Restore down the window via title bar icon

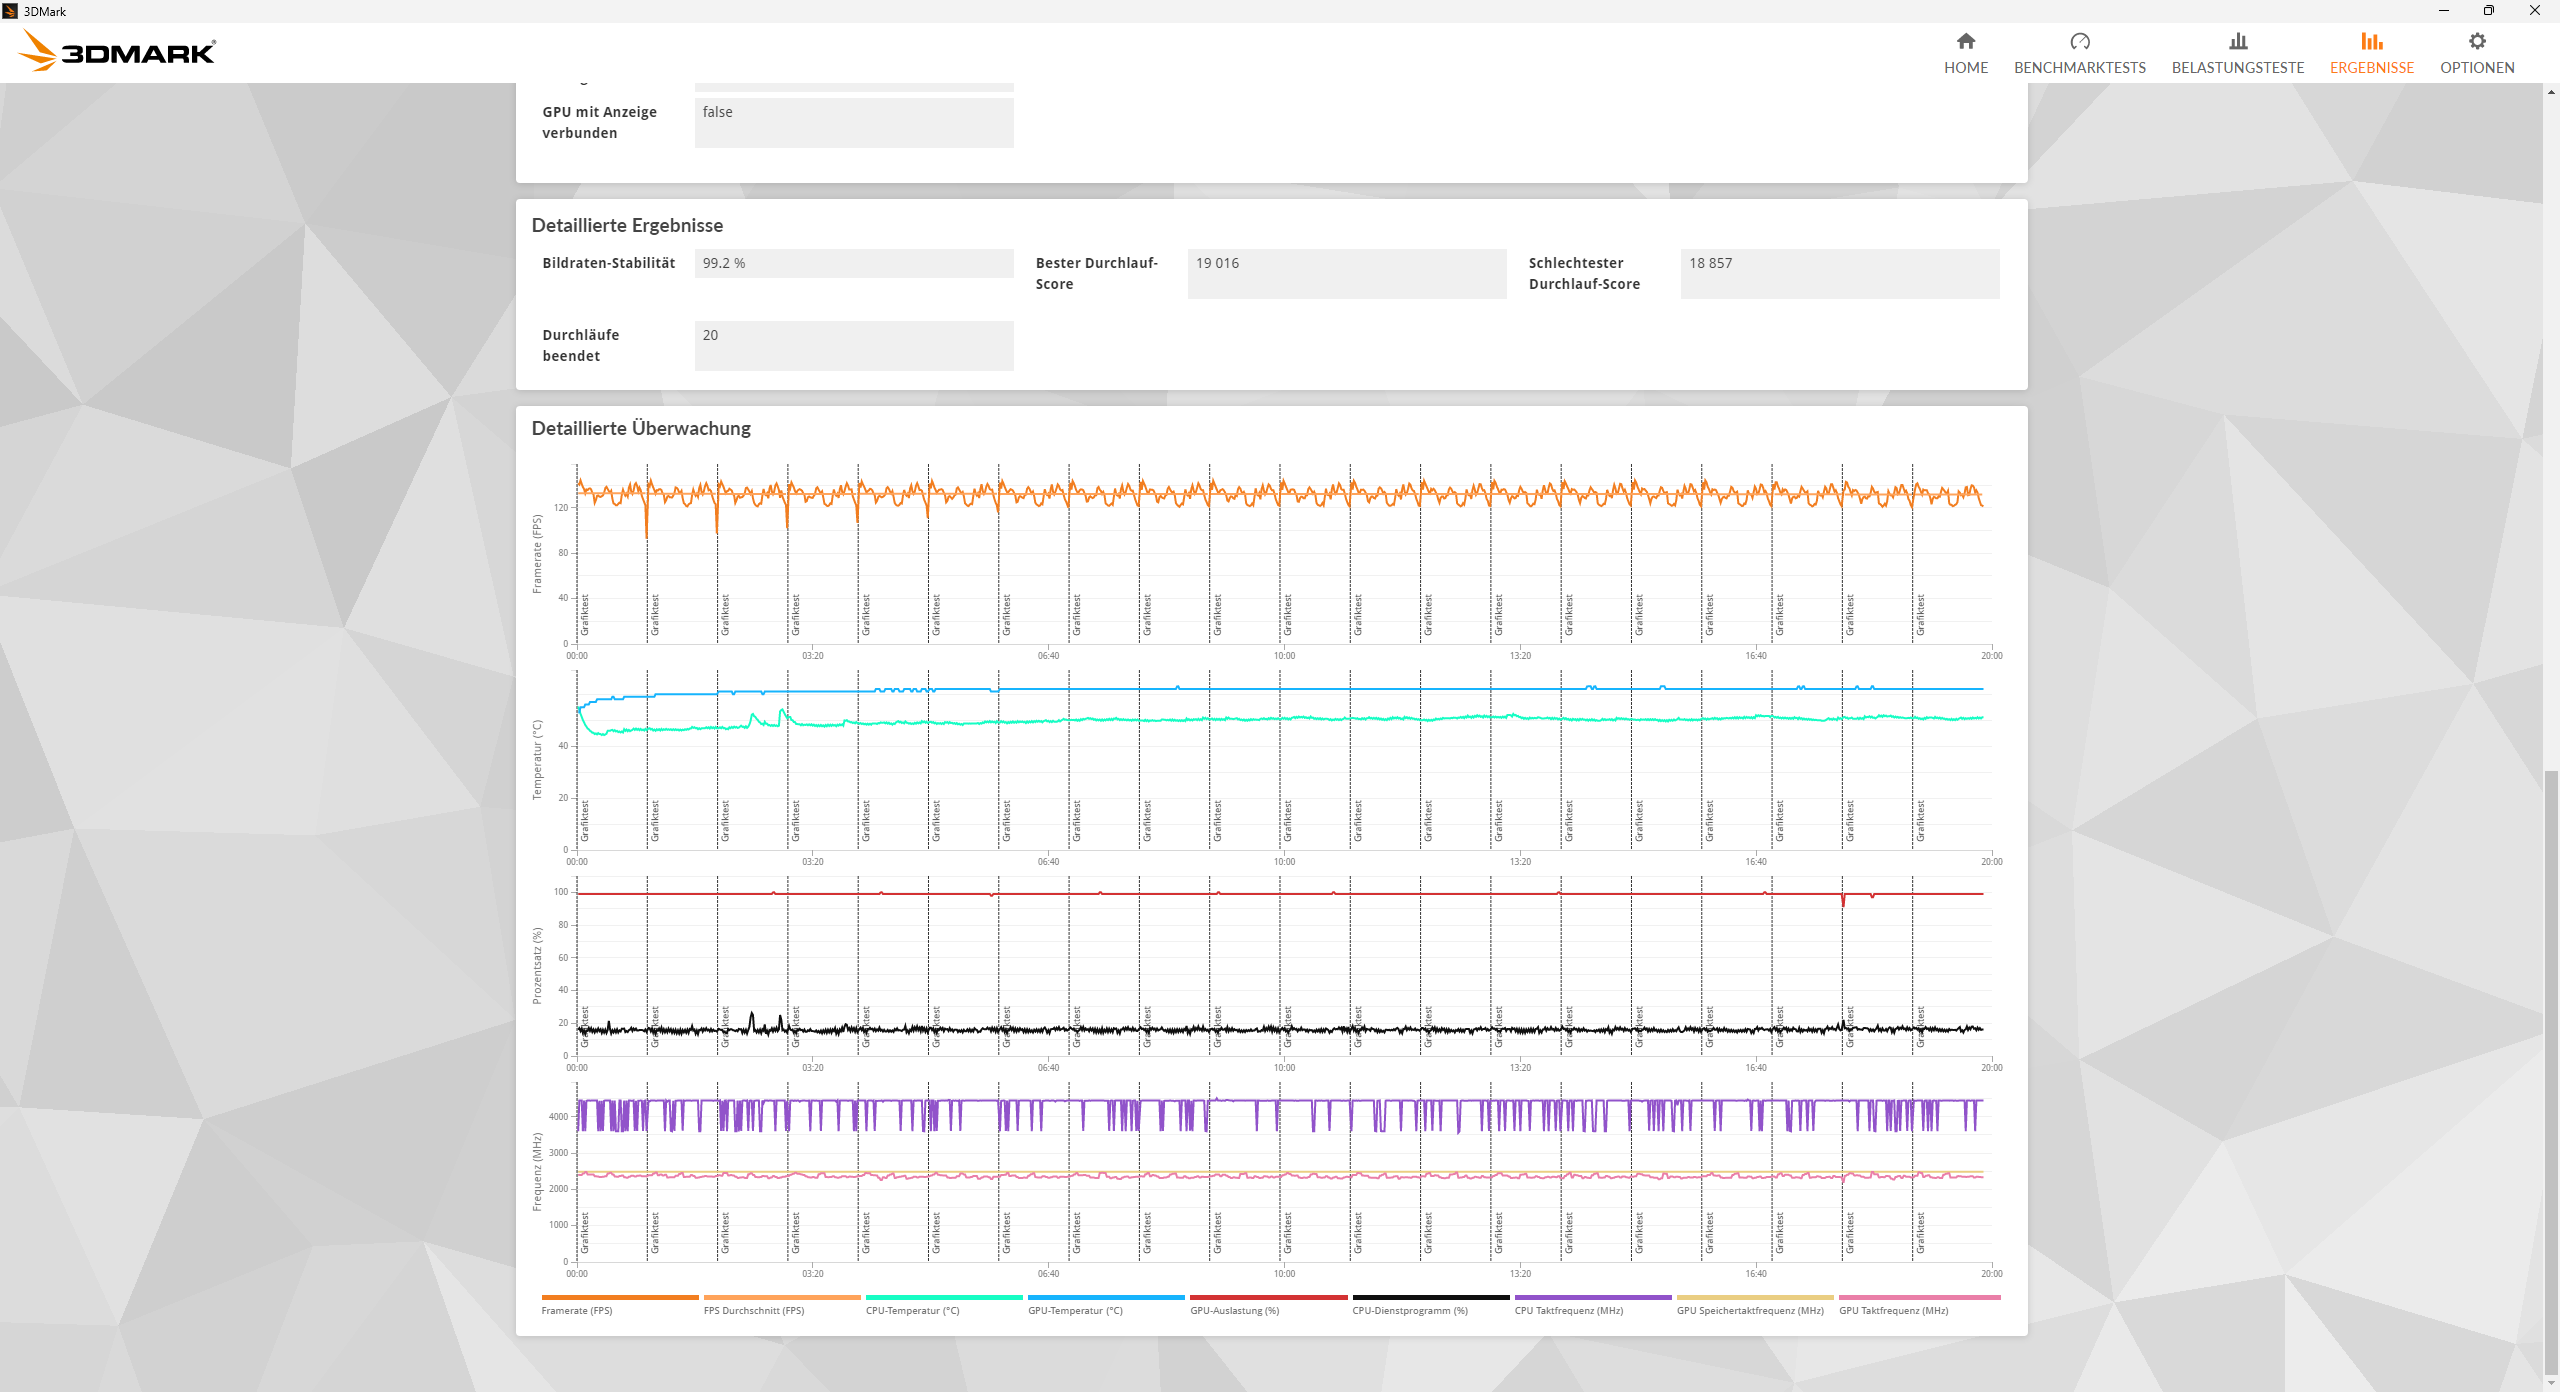pos(2488,11)
